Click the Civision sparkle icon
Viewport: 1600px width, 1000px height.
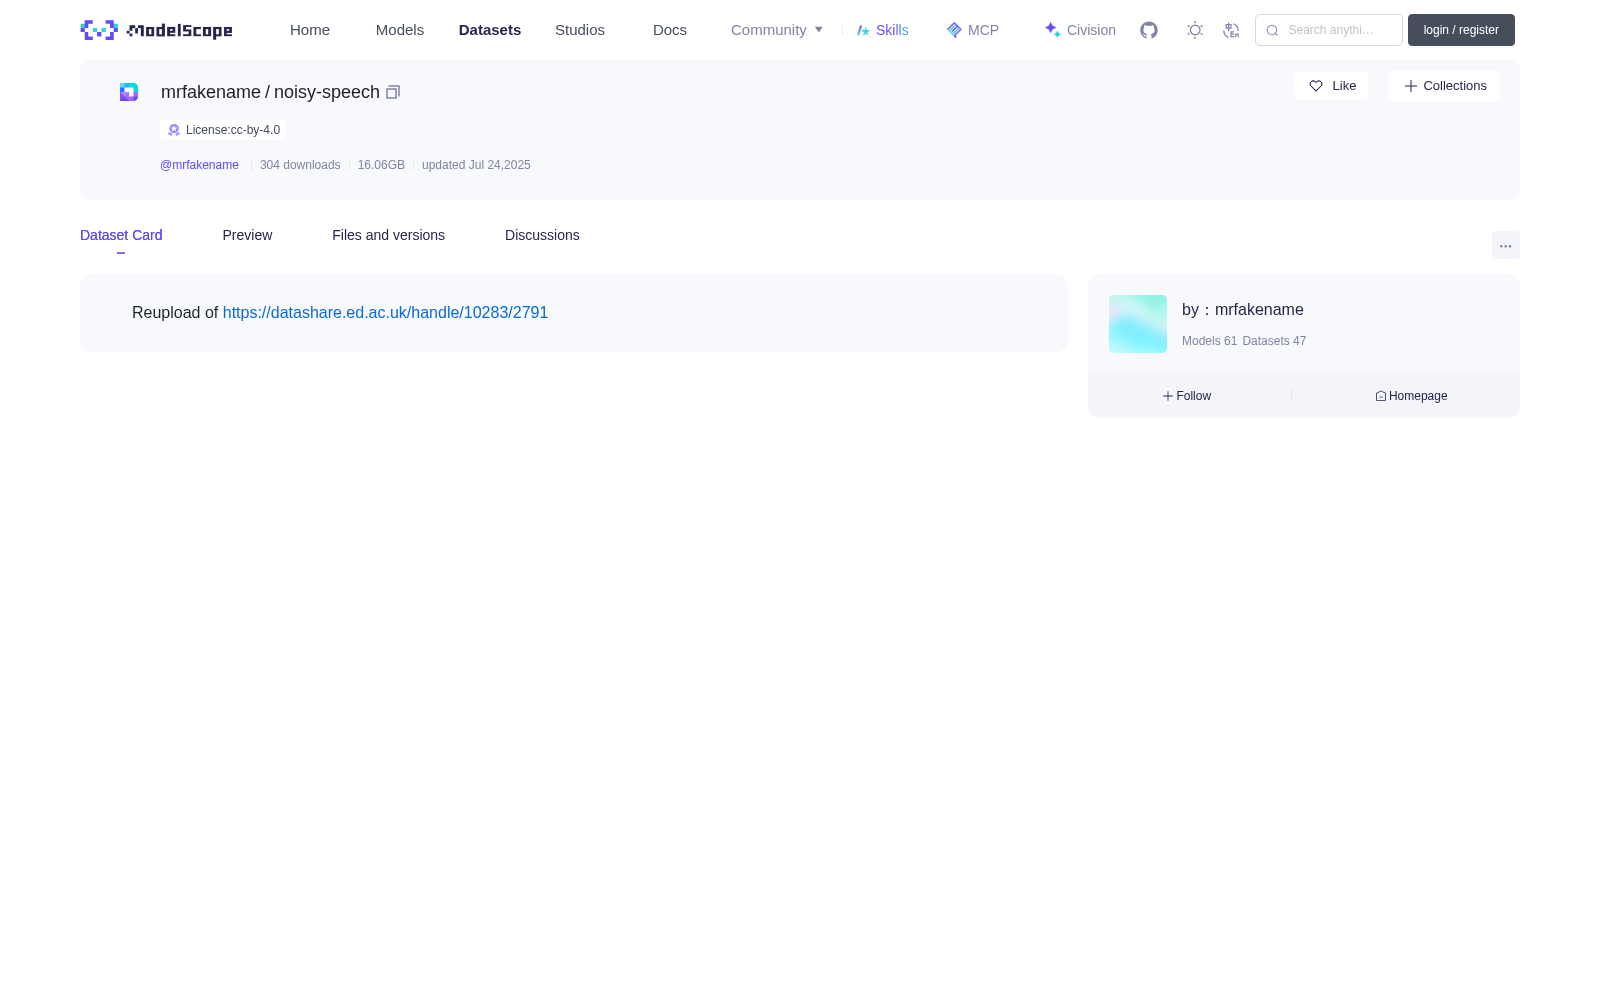(1052, 30)
